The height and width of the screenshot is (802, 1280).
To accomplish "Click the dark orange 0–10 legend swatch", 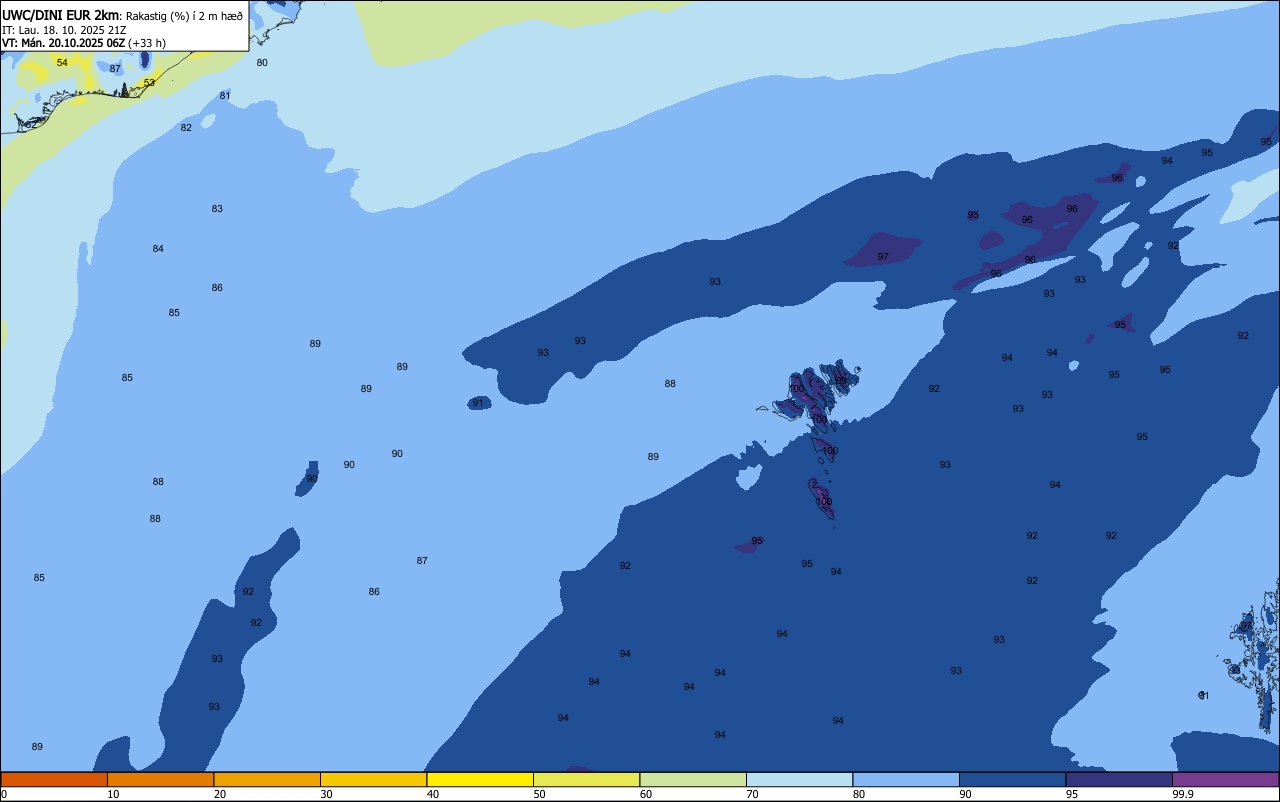I will (x=54, y=779).
